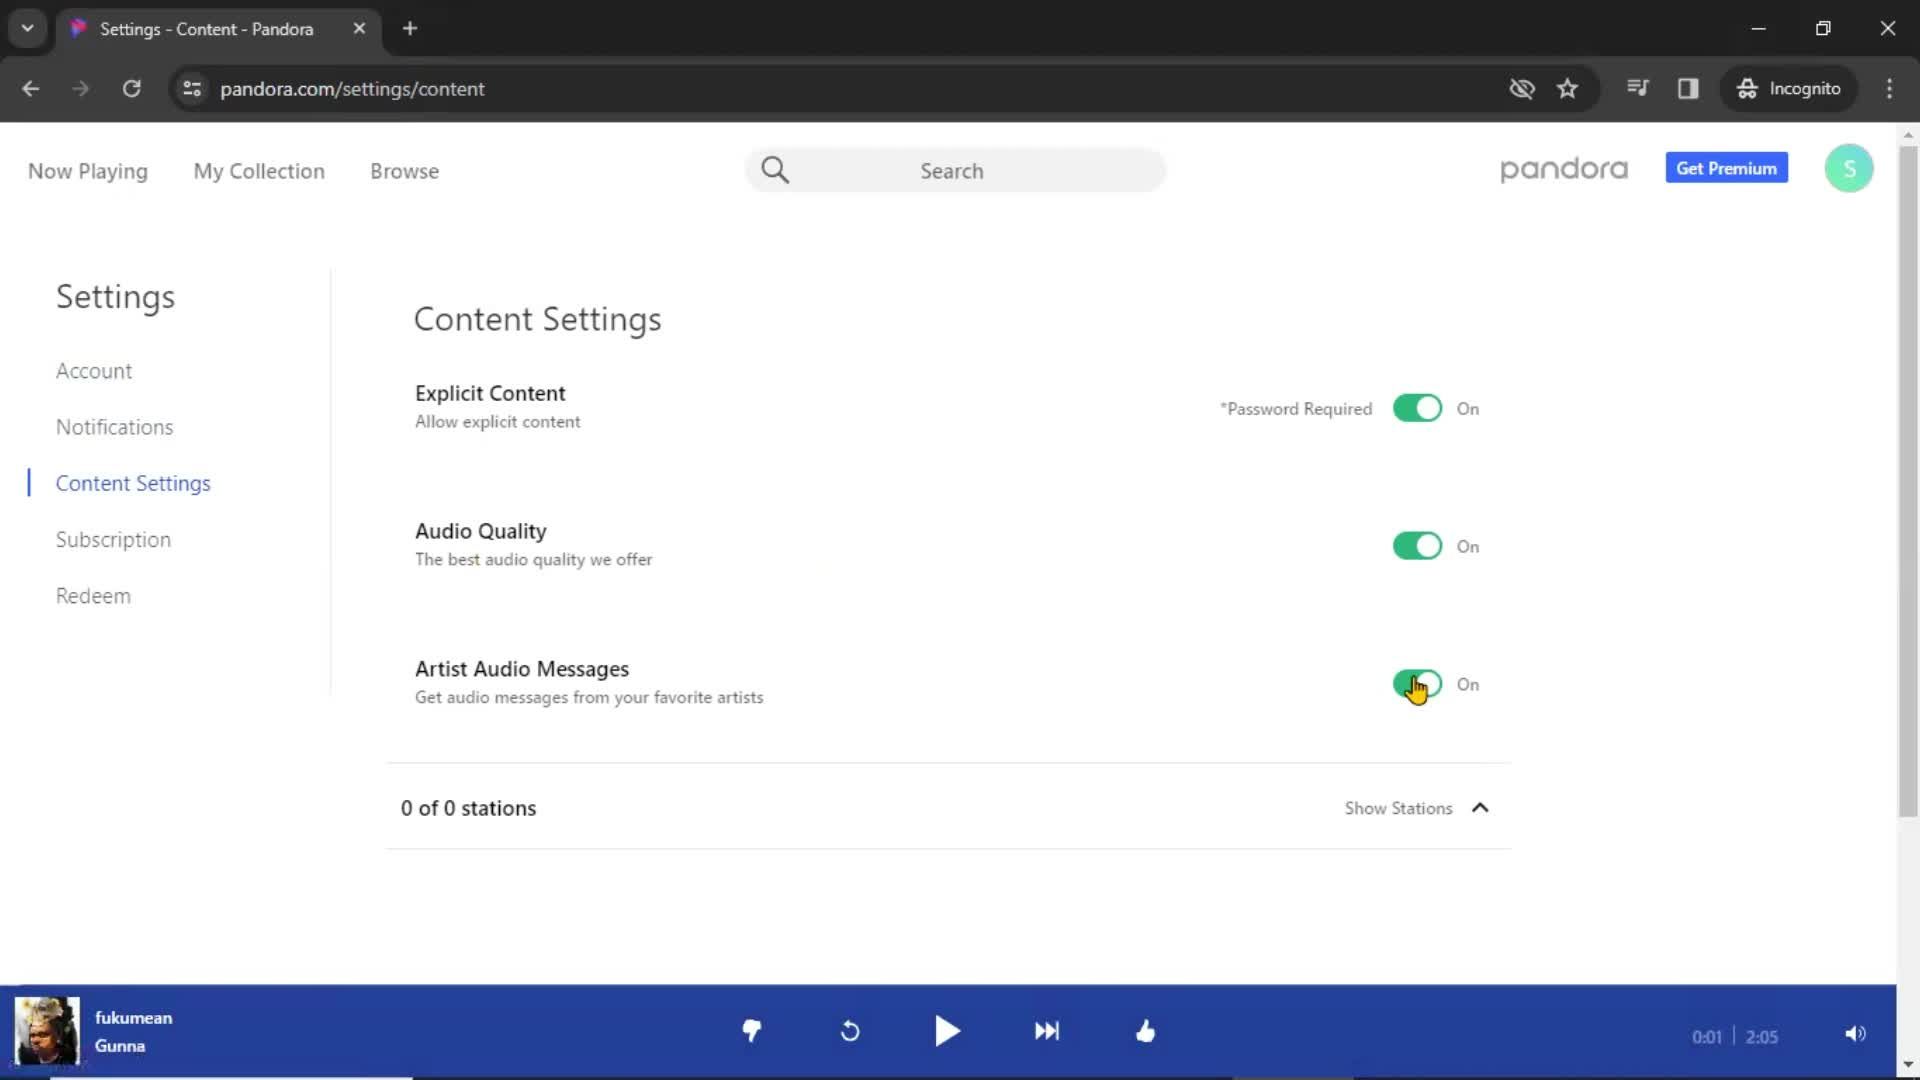
Task: Toggle the Audio Quality switch
Action: click(x=1416, y=545)
